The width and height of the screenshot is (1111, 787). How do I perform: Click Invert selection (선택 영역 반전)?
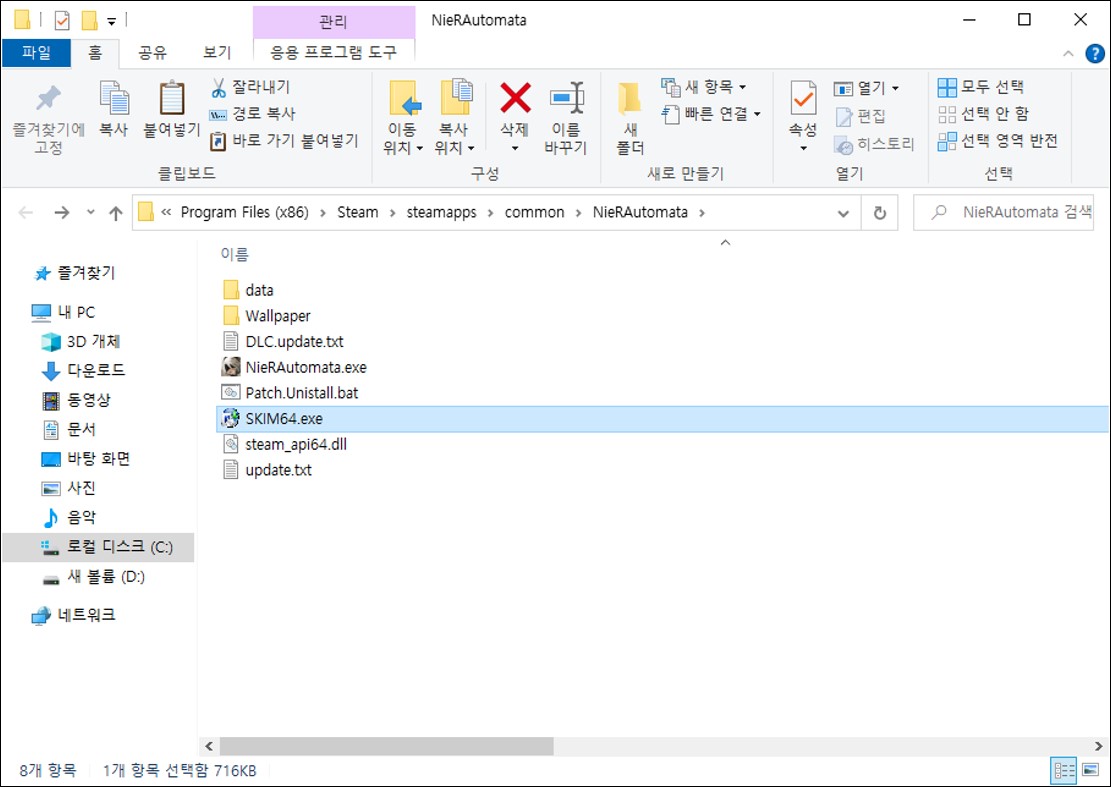point(998,141)
